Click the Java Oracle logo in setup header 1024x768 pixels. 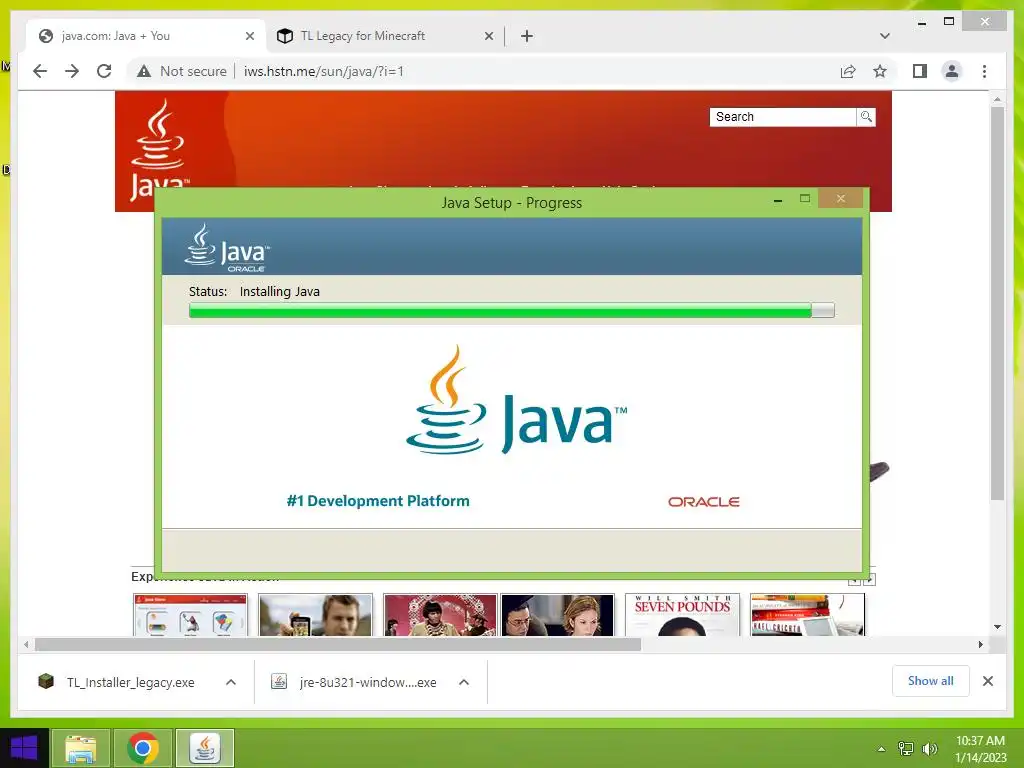tap(227, 248)
